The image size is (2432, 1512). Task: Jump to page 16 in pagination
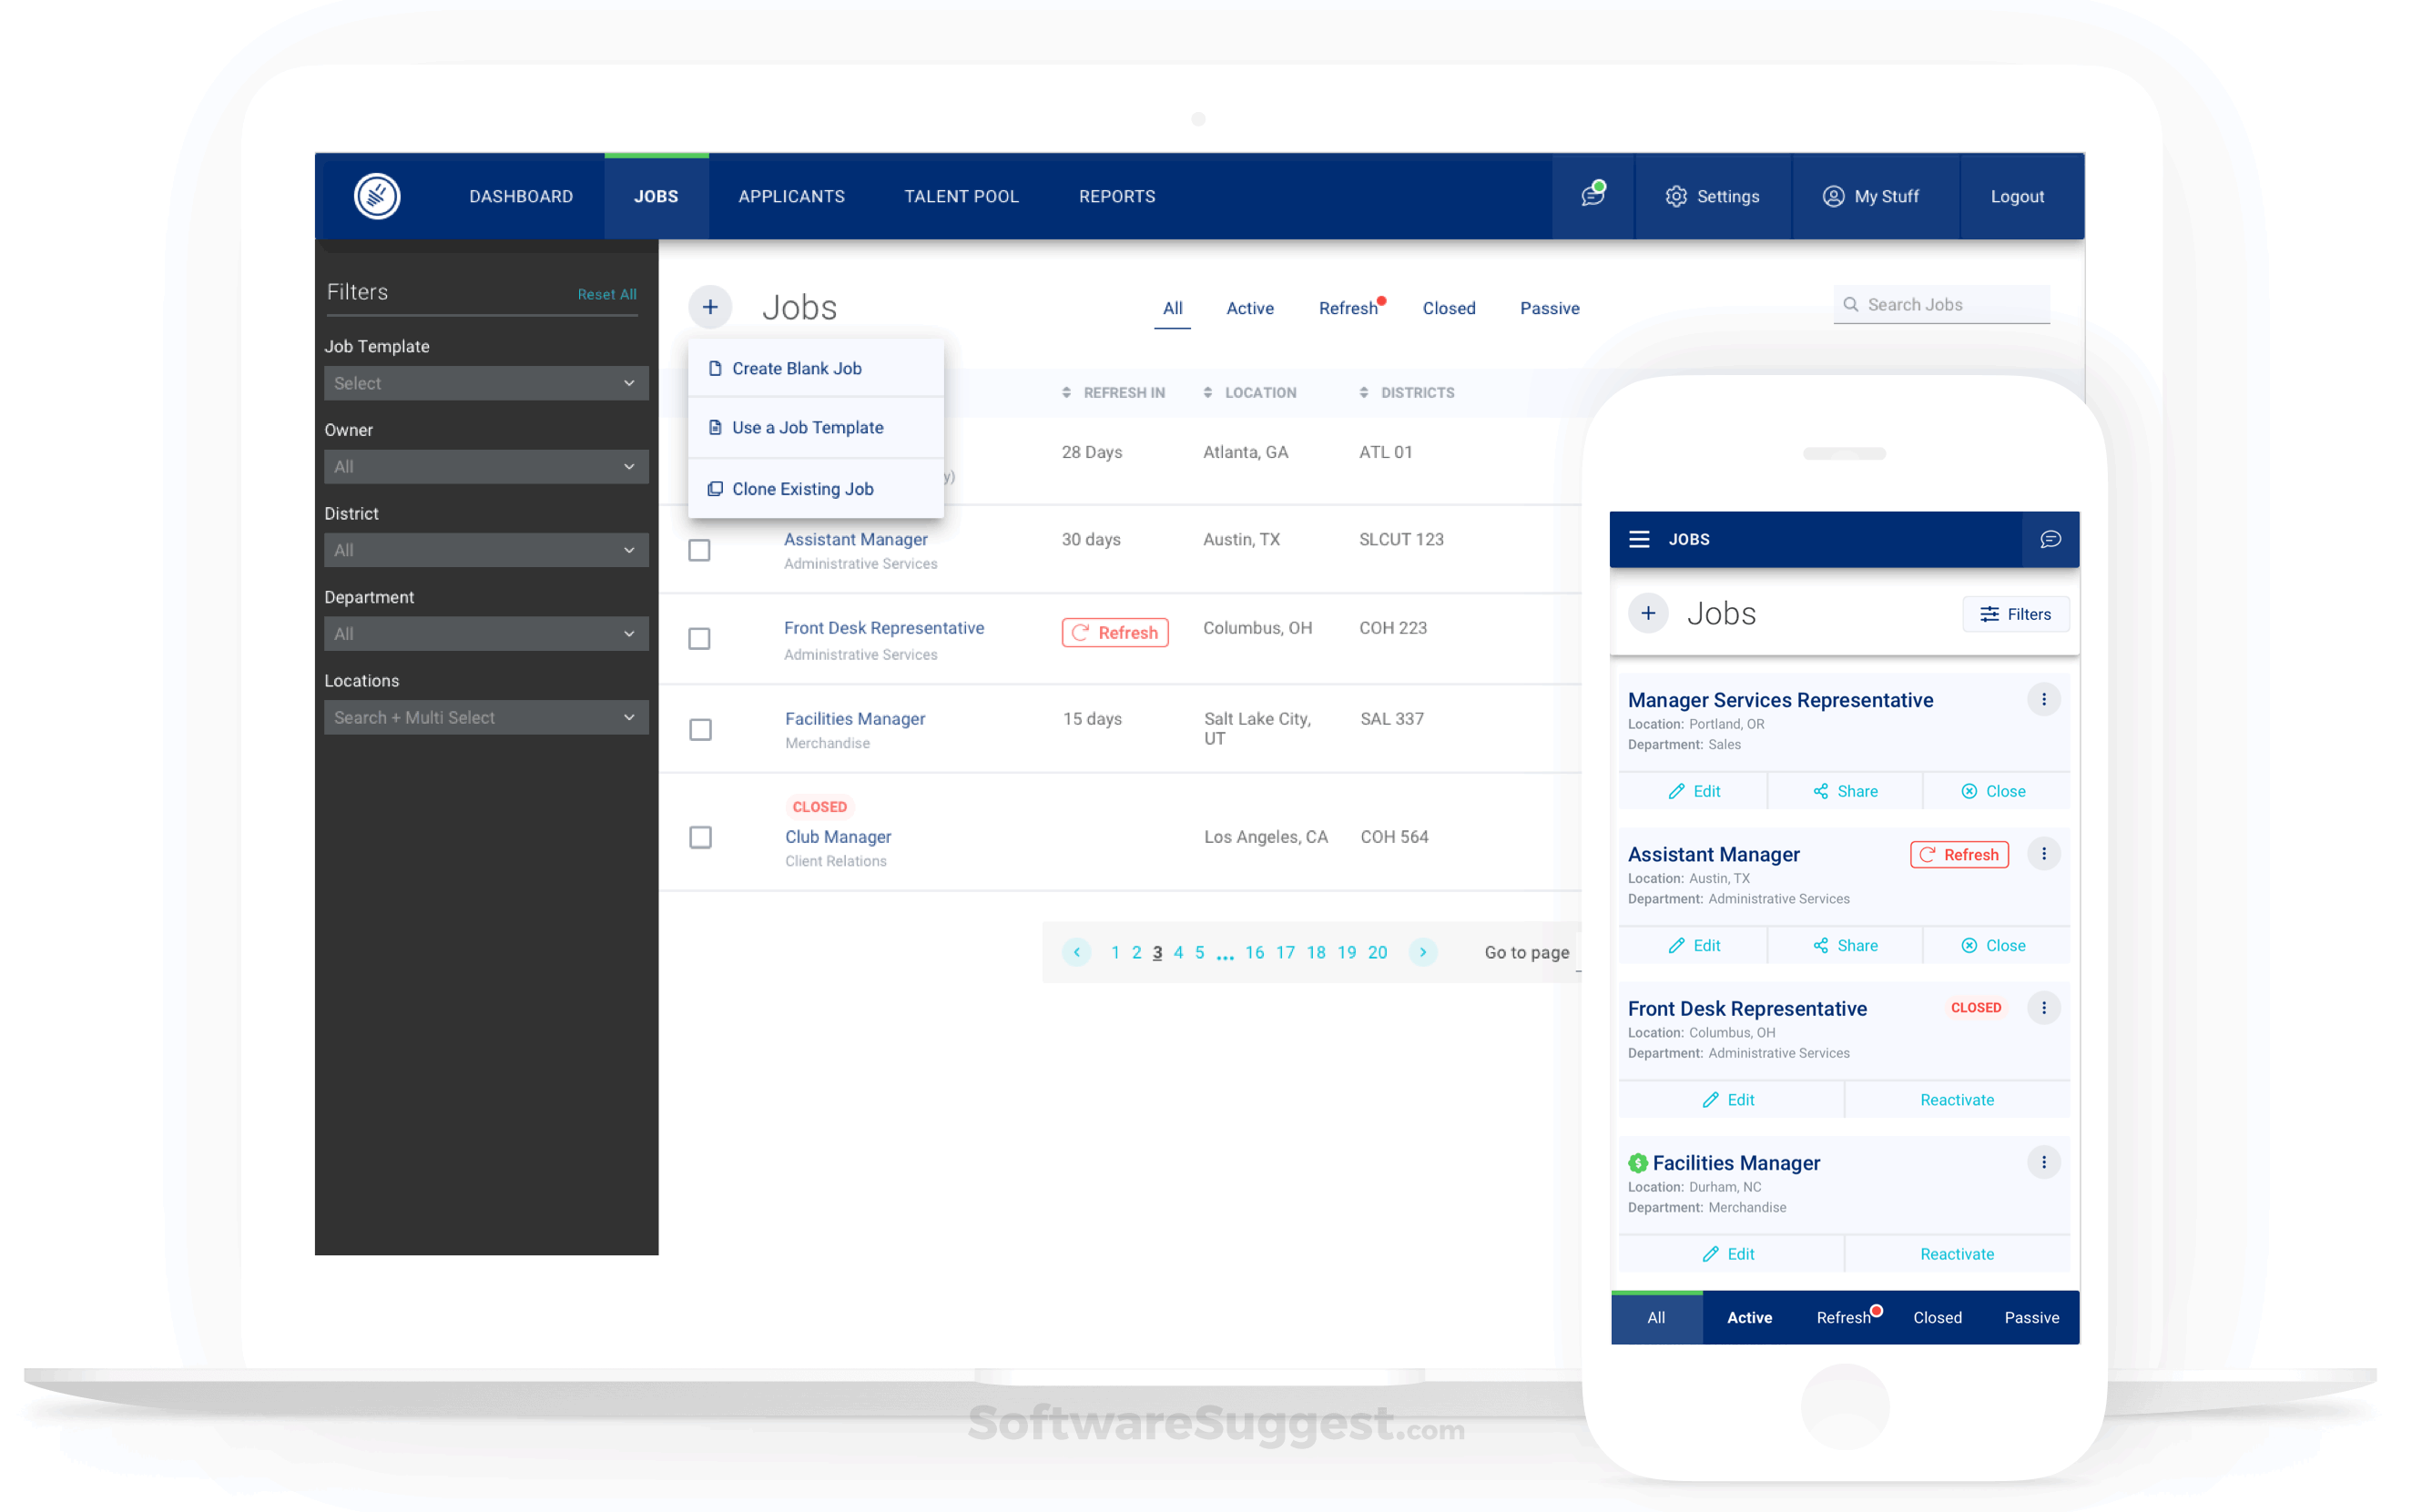[1255, 952]
